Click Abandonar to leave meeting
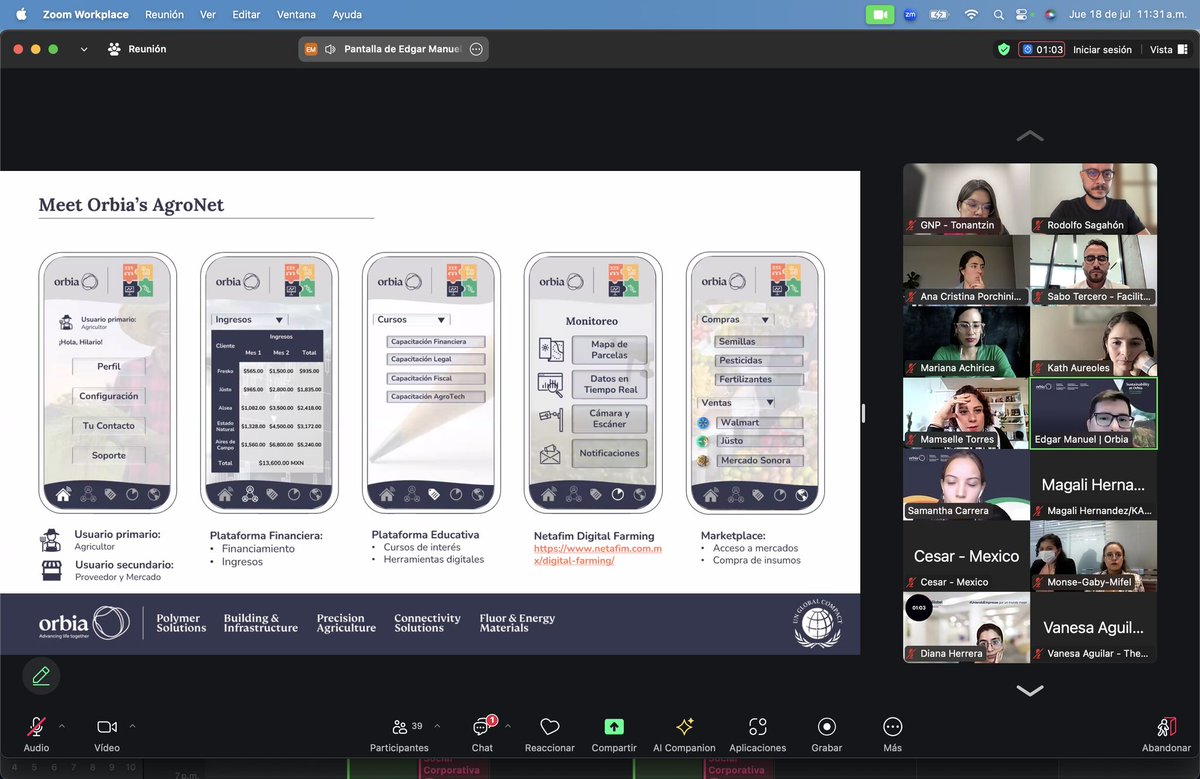 coord(1166,734)
